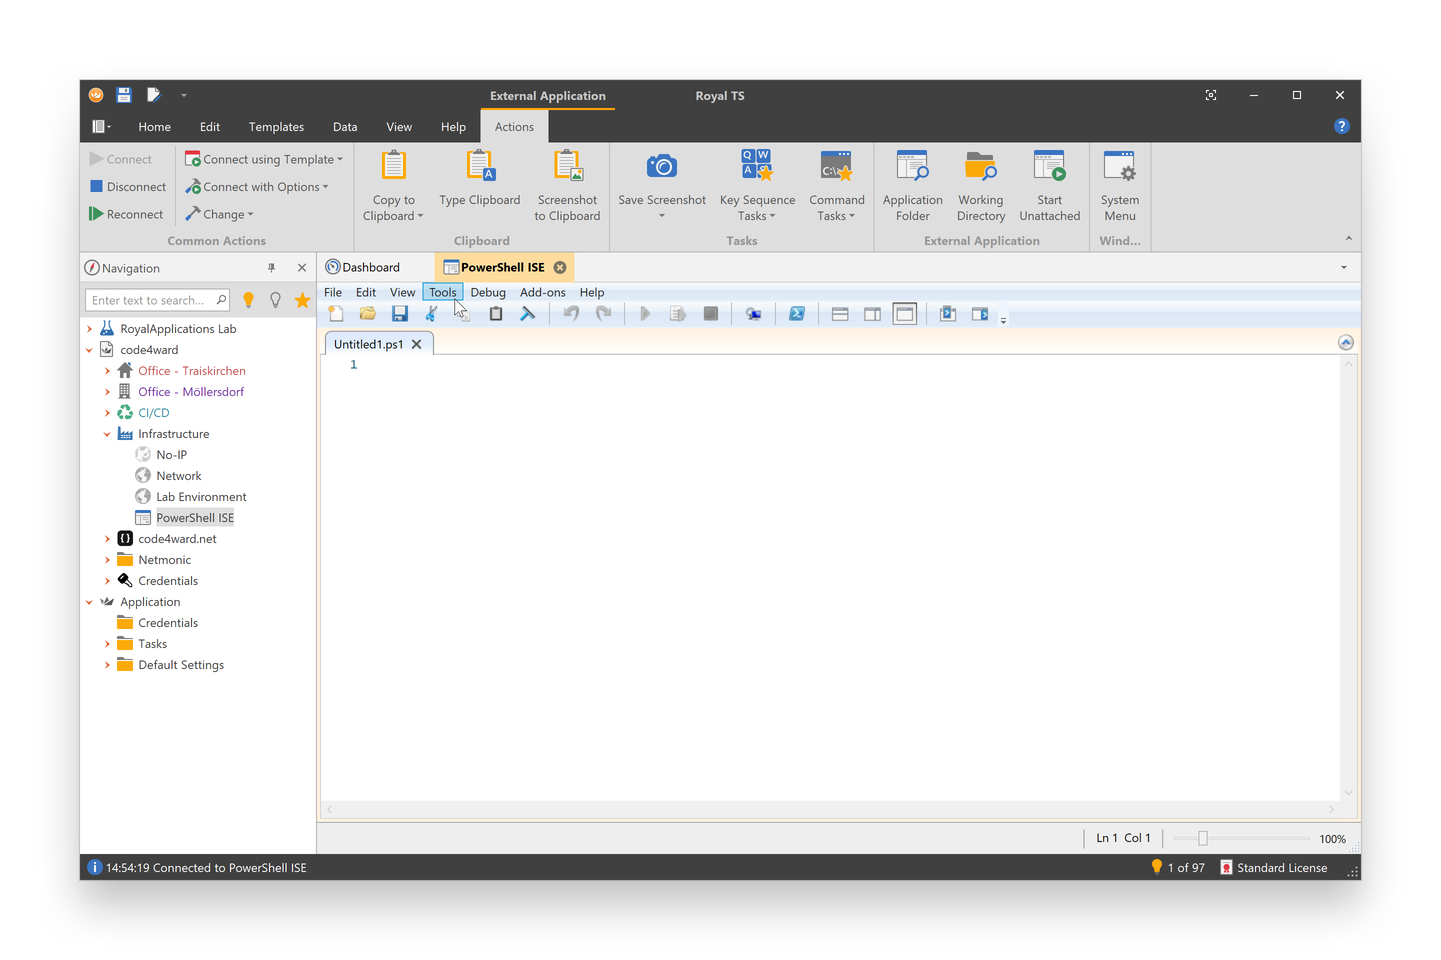This screenshot has width=1441, height=960.
Task: Click the Start Unattached icon
Action: (1049, 165)
